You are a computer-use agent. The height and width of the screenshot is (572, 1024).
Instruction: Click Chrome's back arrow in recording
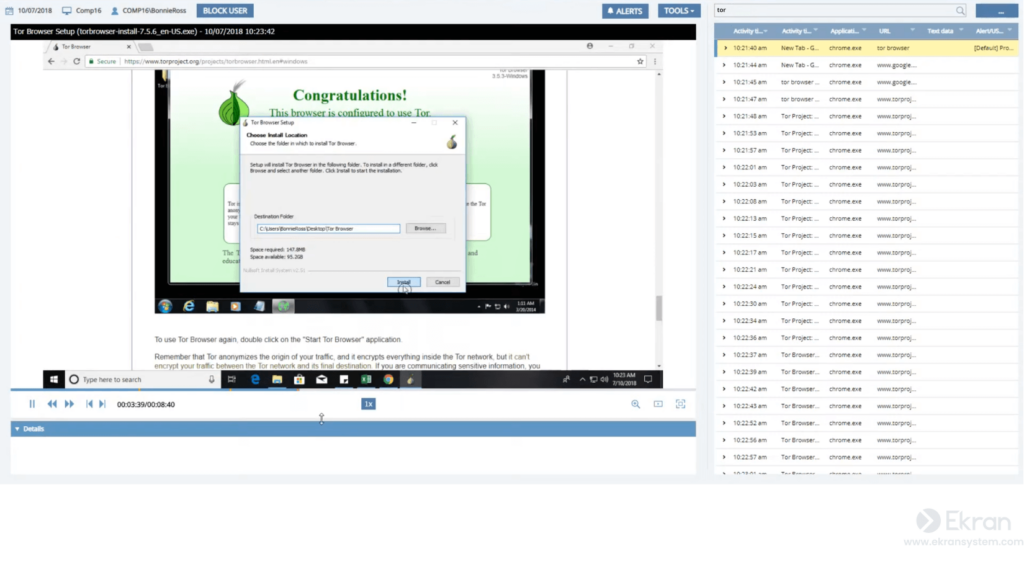pos(51,61)
